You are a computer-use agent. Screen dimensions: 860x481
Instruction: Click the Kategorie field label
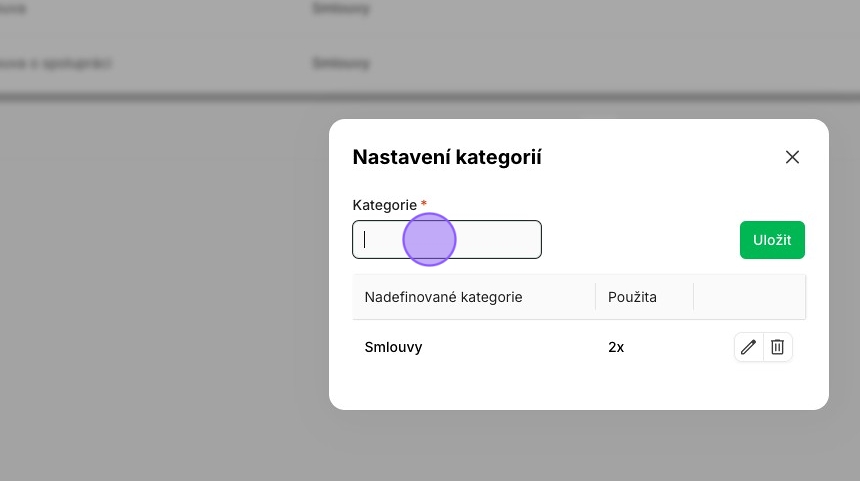coord(384,205)
